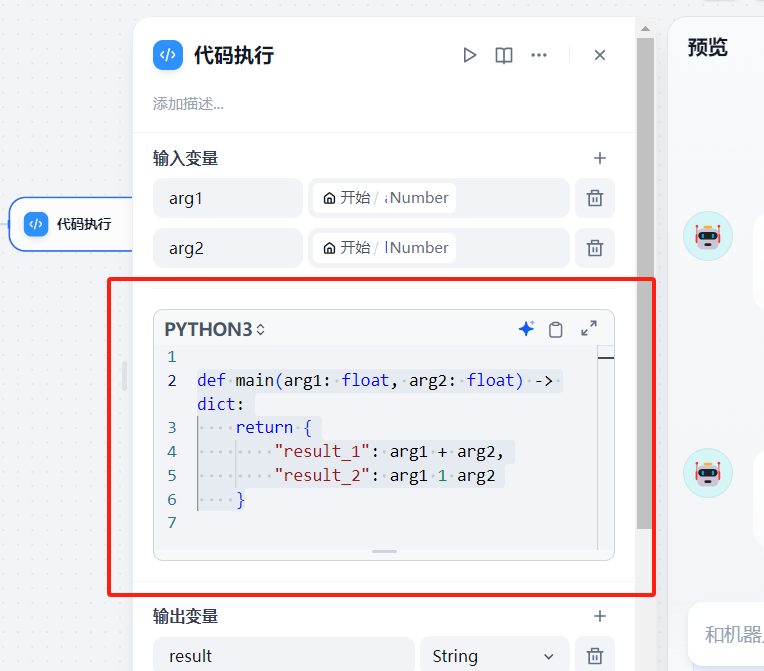Open the String type dropdown

(494, 656)
